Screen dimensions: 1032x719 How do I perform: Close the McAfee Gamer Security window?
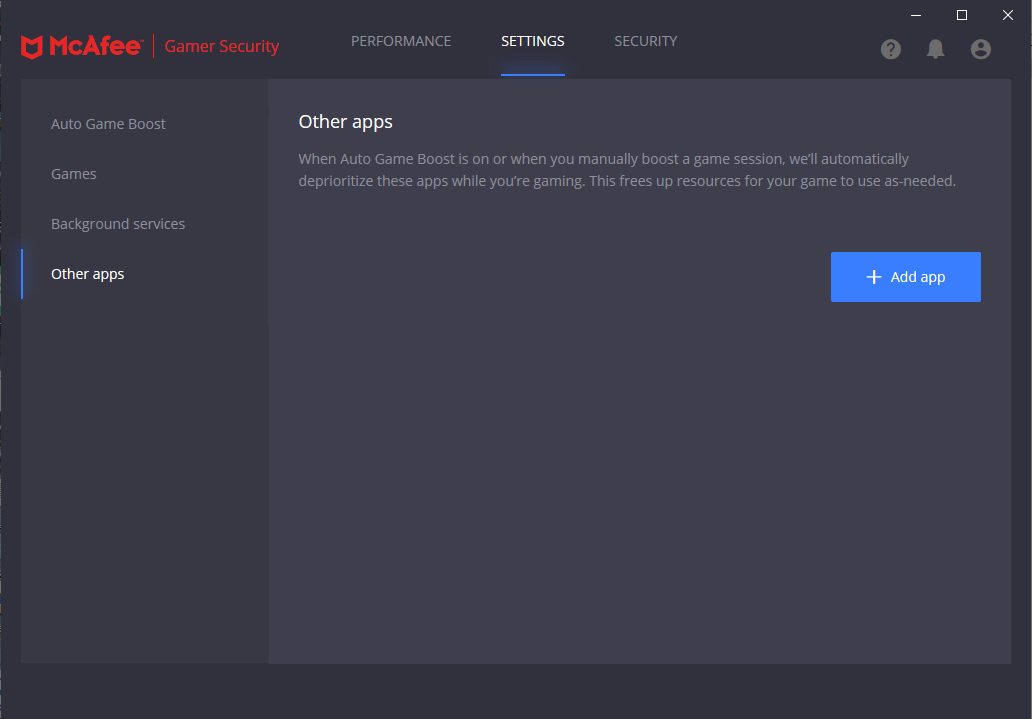point(1008,15)
